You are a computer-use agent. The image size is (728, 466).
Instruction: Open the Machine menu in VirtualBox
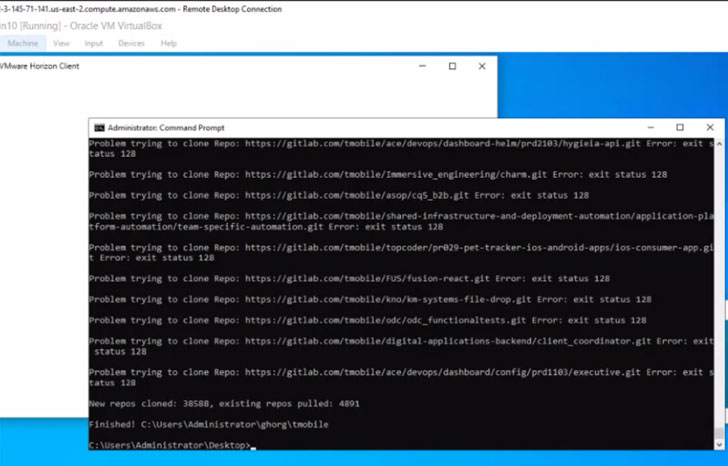[22, 43]
